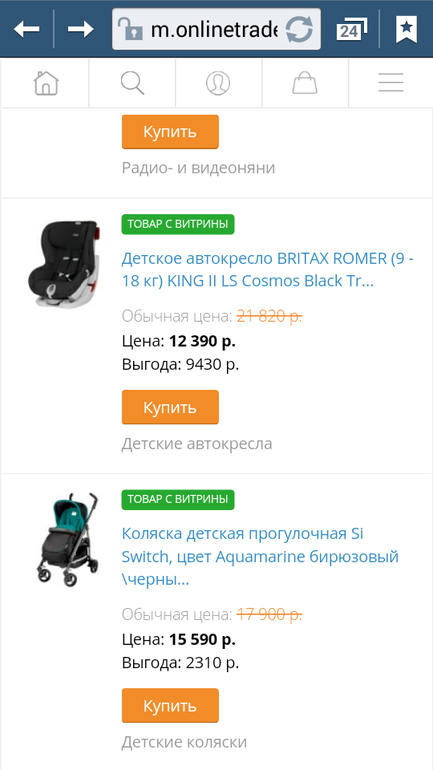Buy the Si Switch stroller
Image resolution: width=433 pixels, height=770 pixels.
coord(170,706)
